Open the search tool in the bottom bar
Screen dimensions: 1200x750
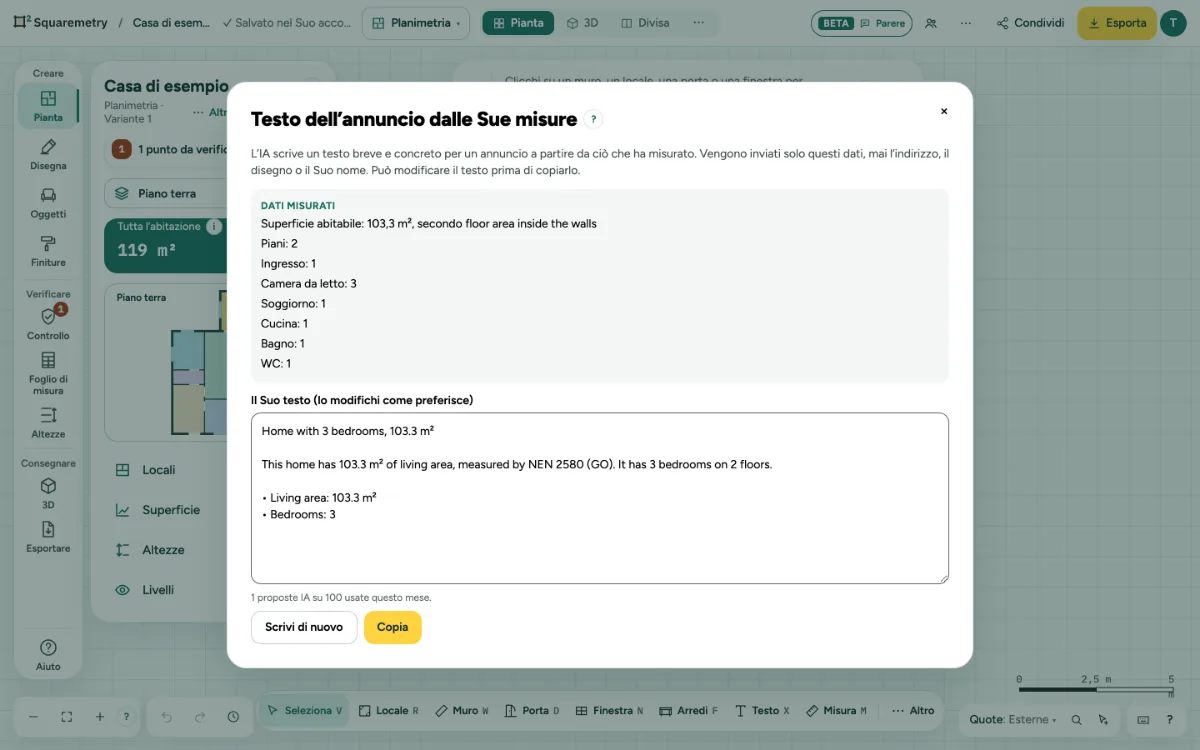(x=1076, y=719)
